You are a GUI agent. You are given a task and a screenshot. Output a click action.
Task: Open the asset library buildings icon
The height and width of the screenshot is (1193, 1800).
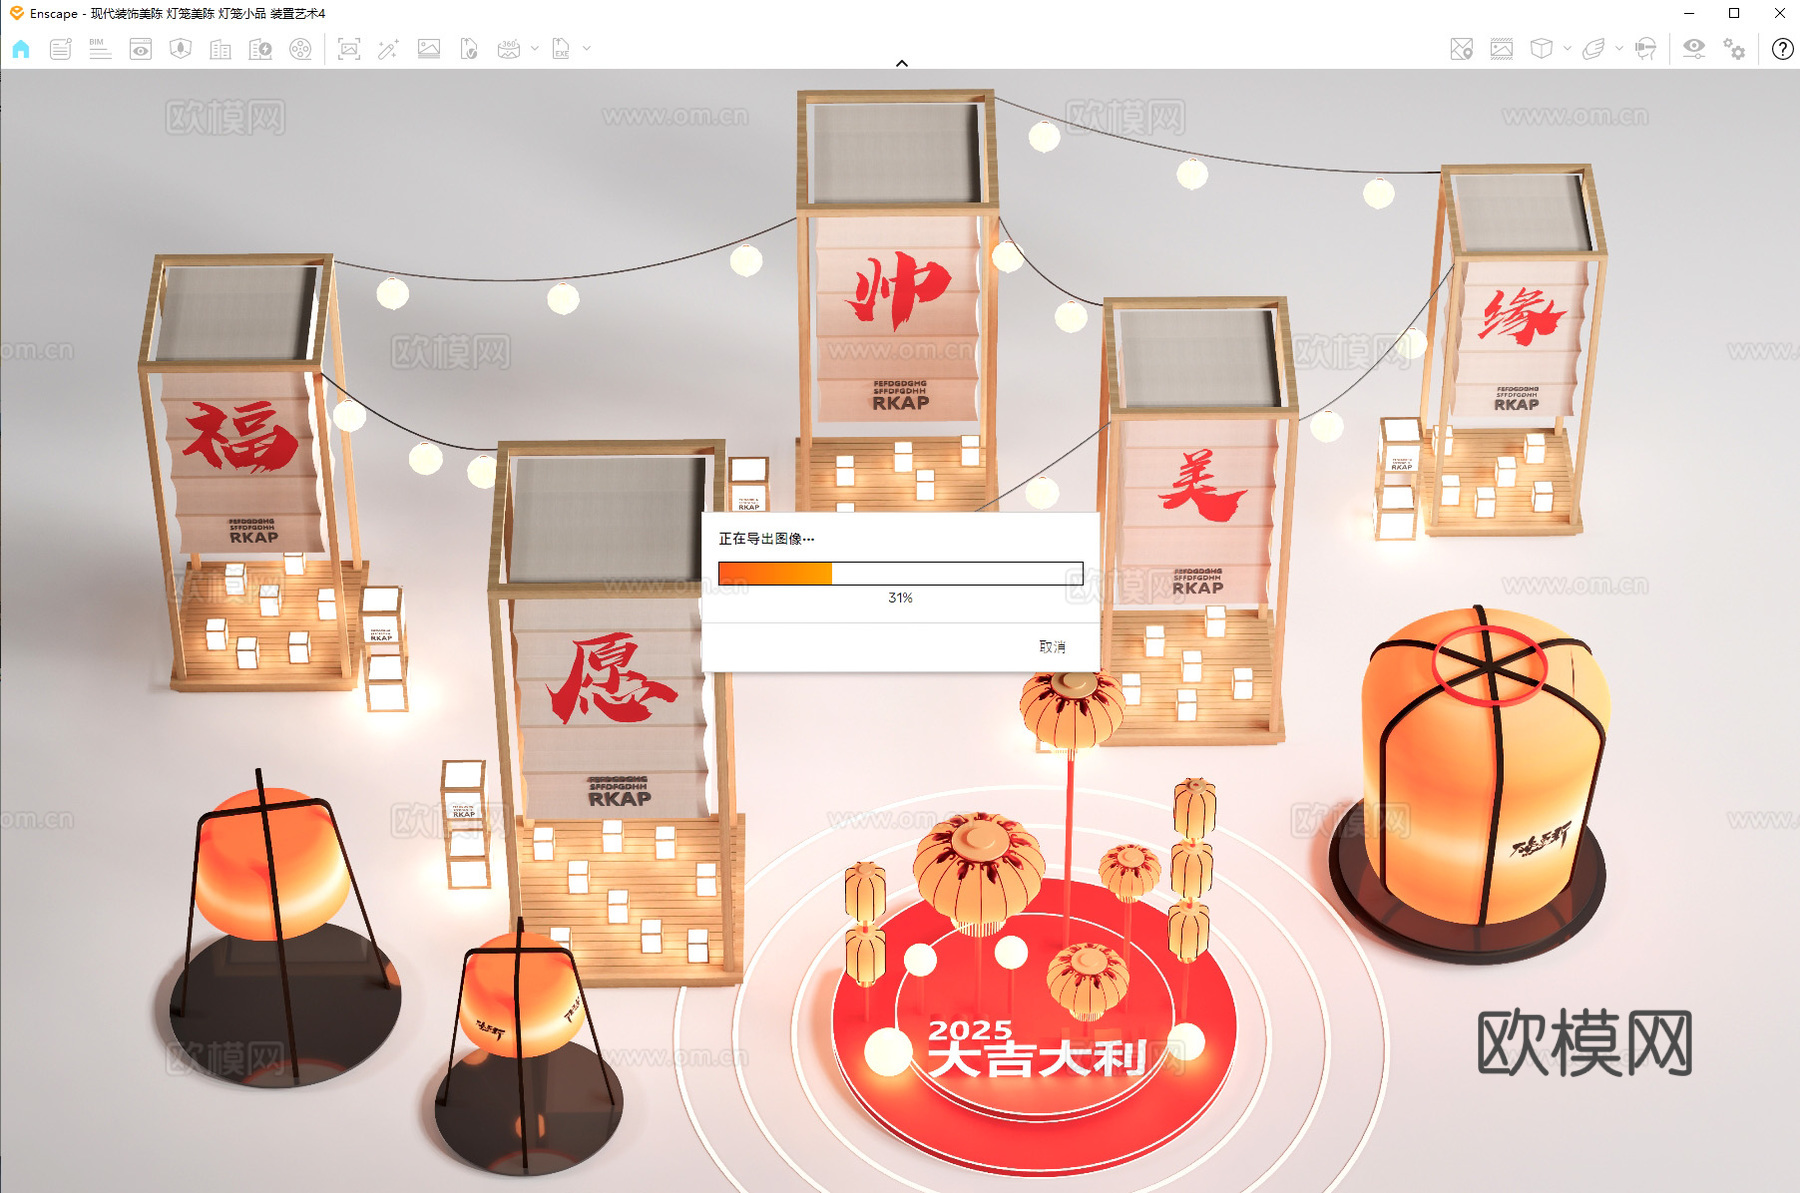[x=221, y=48]
